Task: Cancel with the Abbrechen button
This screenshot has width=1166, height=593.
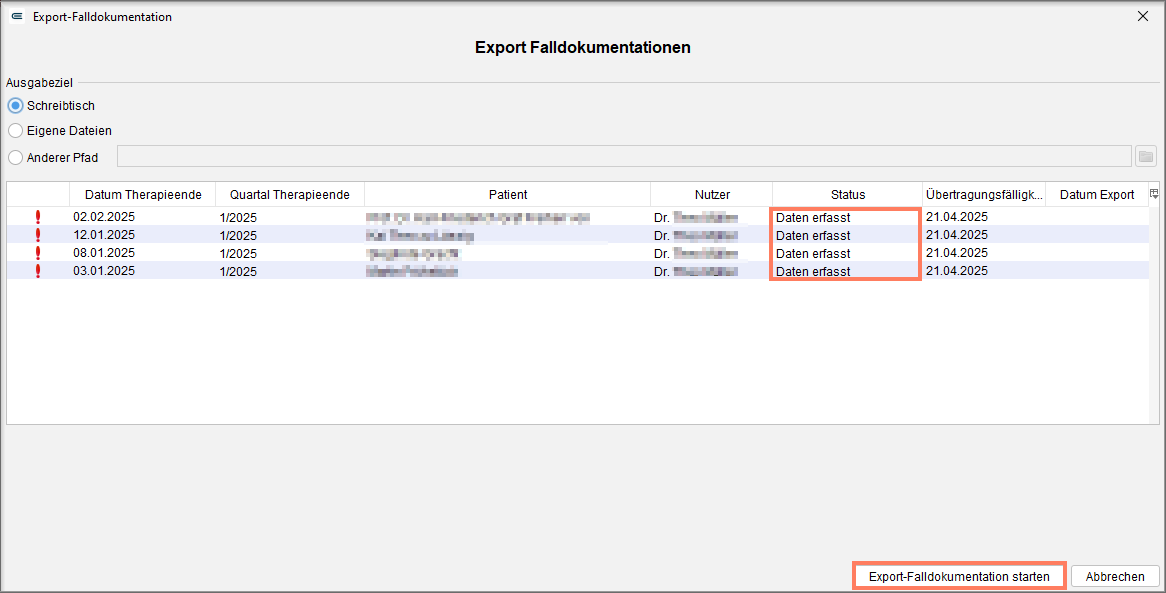Action: (x=1115, y=577)
